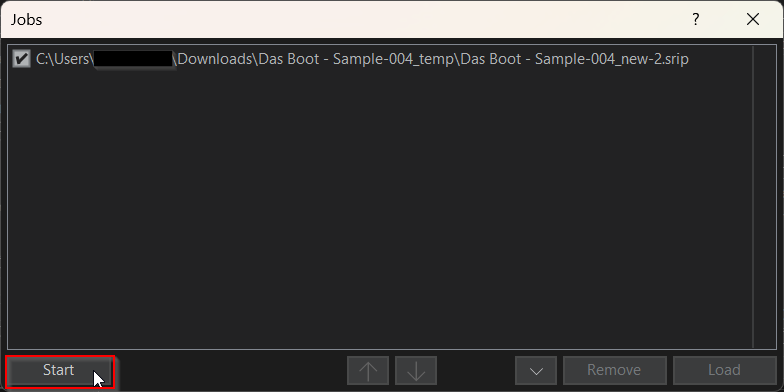Move the selected job down with the arrow
The height and width of the screenshot is (392, 784).
tap(416, 370)
